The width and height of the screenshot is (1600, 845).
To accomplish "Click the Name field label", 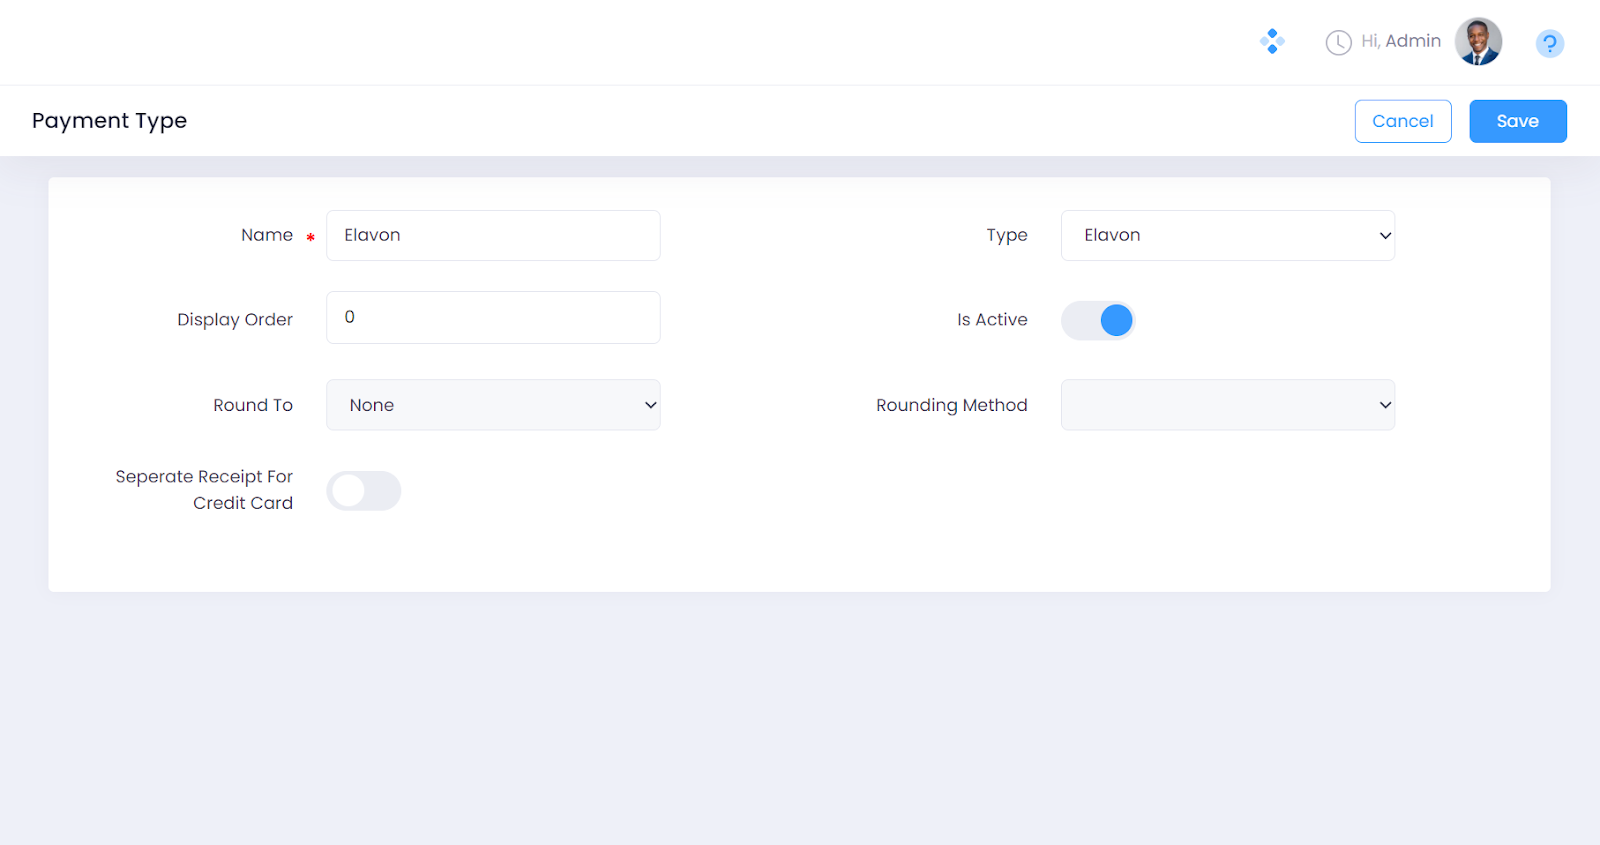I will [x=267, y=235].
